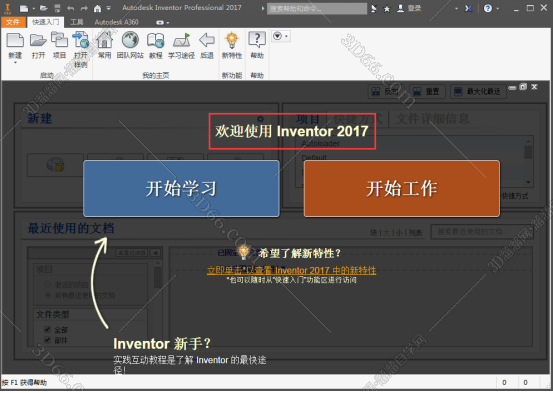Click the 常用 house ribbon icon
The image size is (553, 393).
105,45
